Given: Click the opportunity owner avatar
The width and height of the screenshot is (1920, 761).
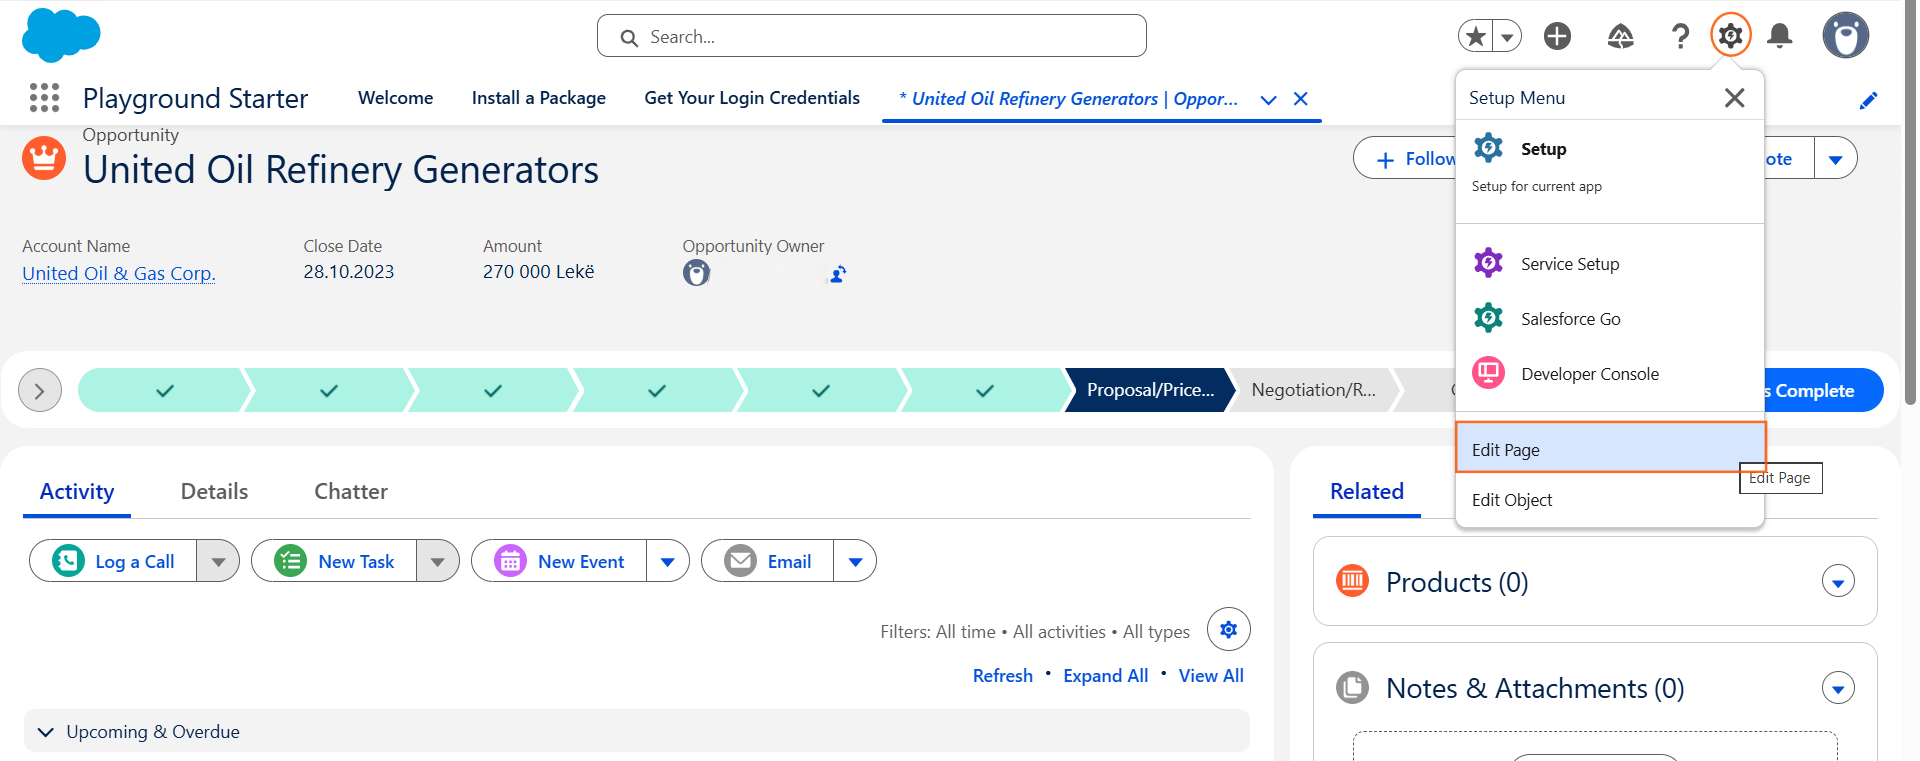Looking at the screenshot, I should point(696,273).
